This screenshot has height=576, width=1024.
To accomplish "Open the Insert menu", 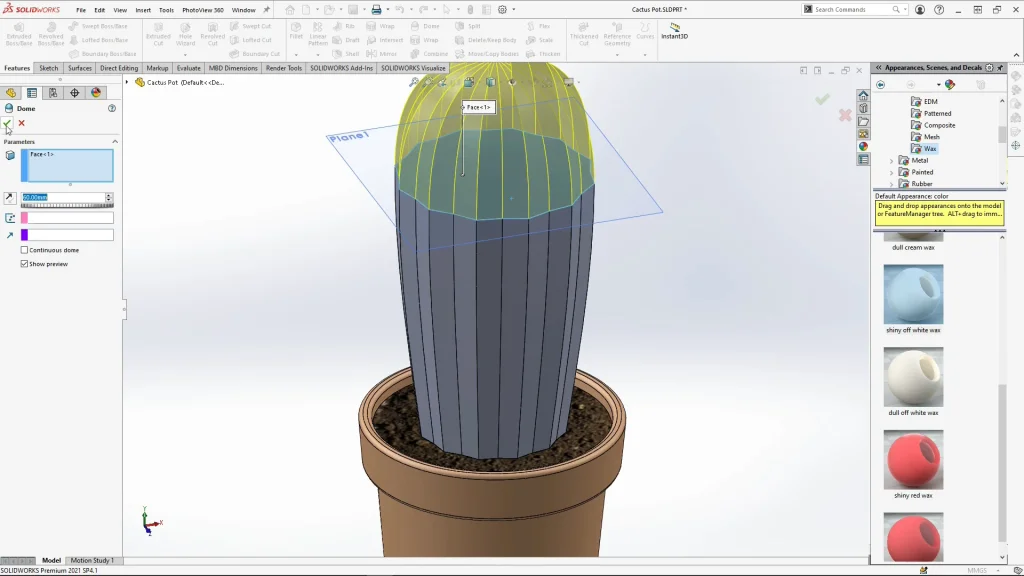I will tap(143, 10).
